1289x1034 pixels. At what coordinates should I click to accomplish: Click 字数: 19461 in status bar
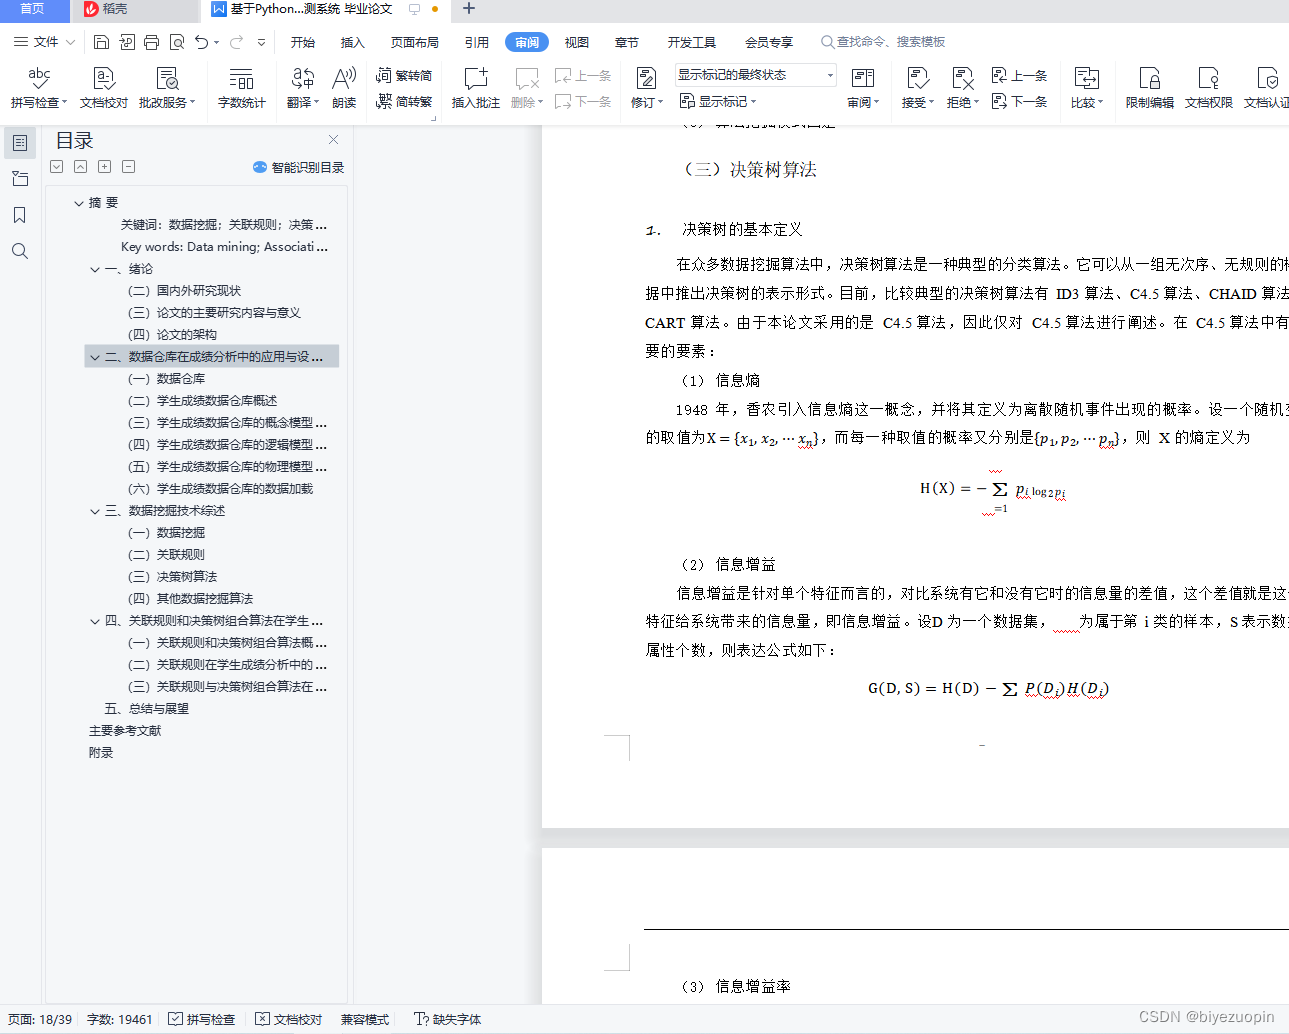[x=120, y=1019]
